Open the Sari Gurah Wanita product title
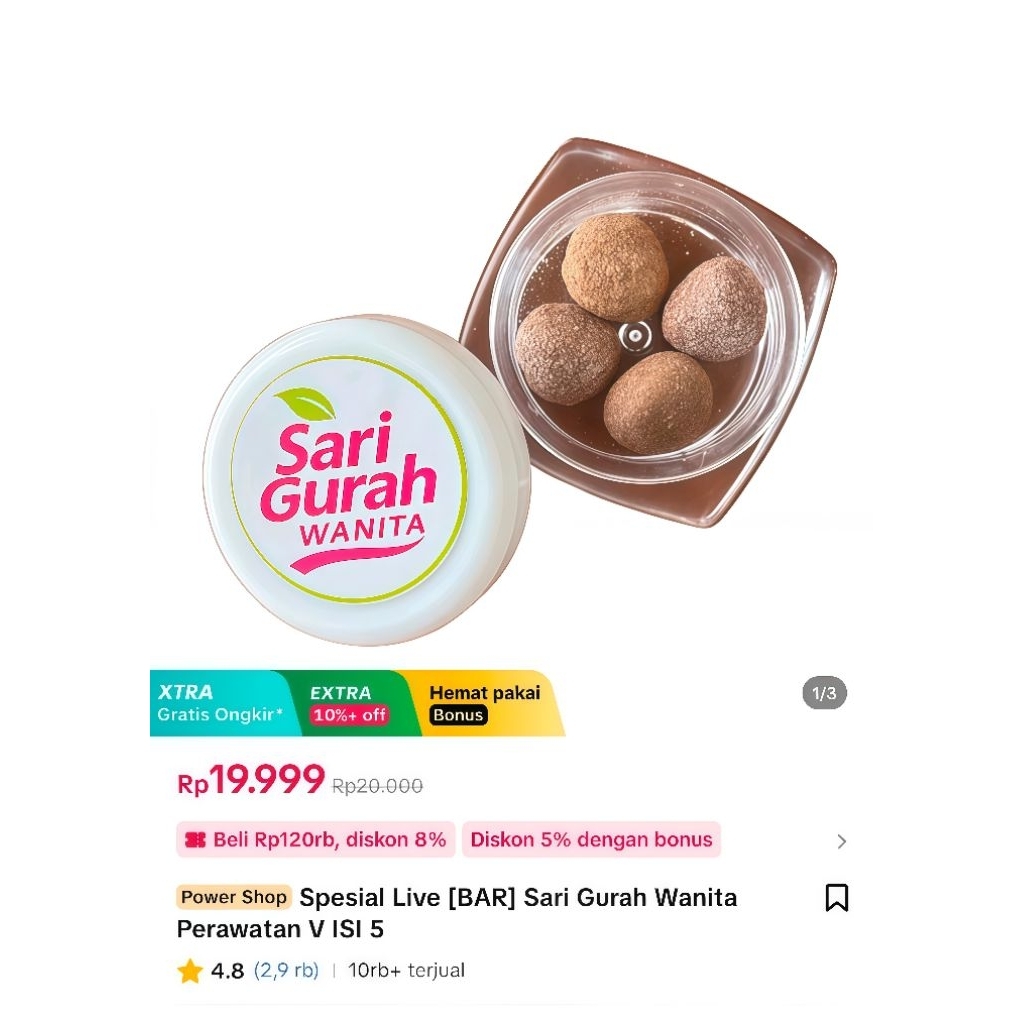This screenshot has width=1024, height=1024. tap(456, 913)
